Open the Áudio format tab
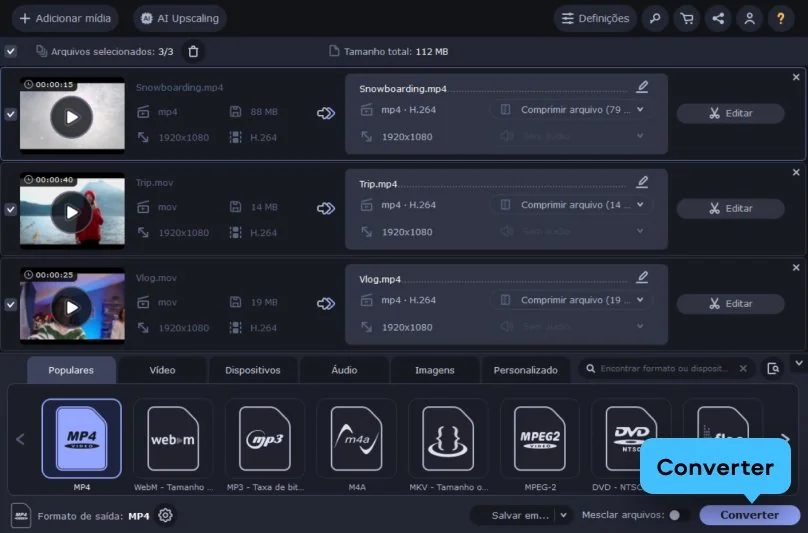This screenshot has width=808, height=533. coord(343,370)
